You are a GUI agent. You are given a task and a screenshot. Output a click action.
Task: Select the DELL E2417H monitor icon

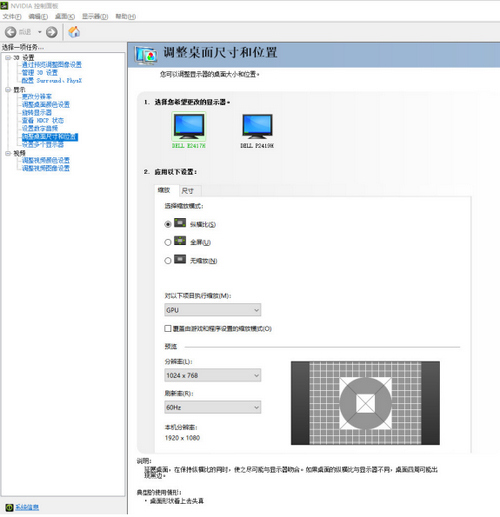pyautogui.click(x=189, y=127)
